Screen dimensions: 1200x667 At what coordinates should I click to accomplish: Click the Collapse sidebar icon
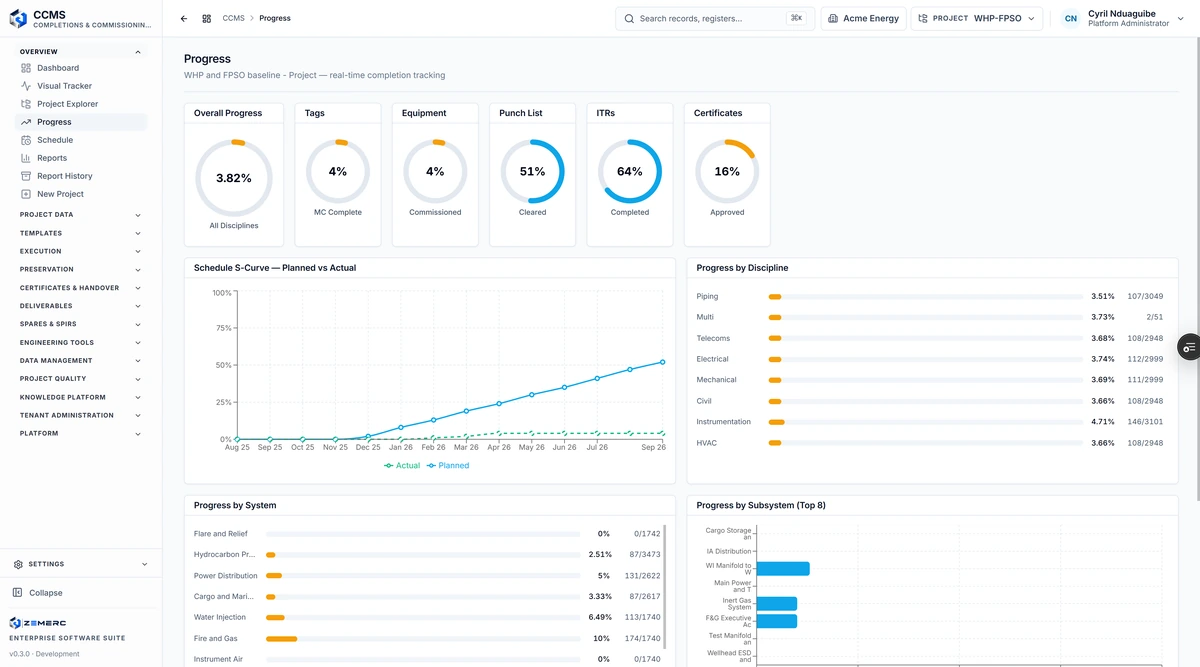click(18, 593)
